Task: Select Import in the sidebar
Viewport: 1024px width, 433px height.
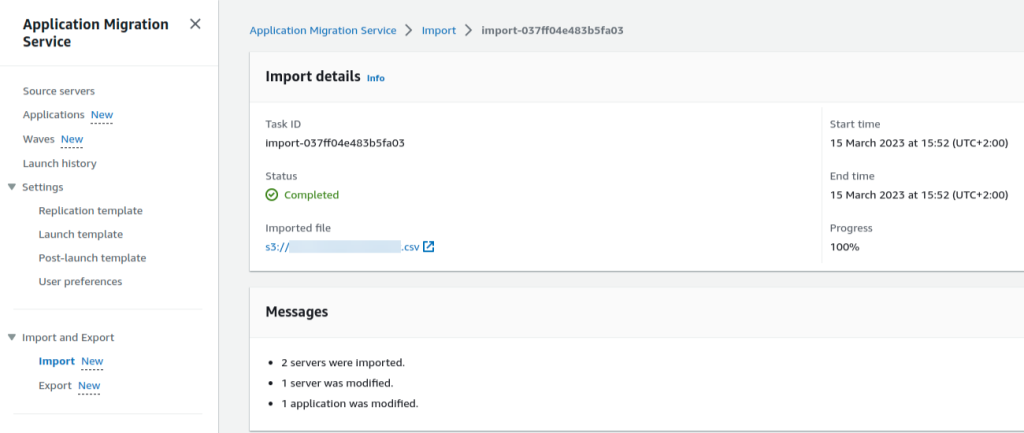Action: click(x=57, y=361)
